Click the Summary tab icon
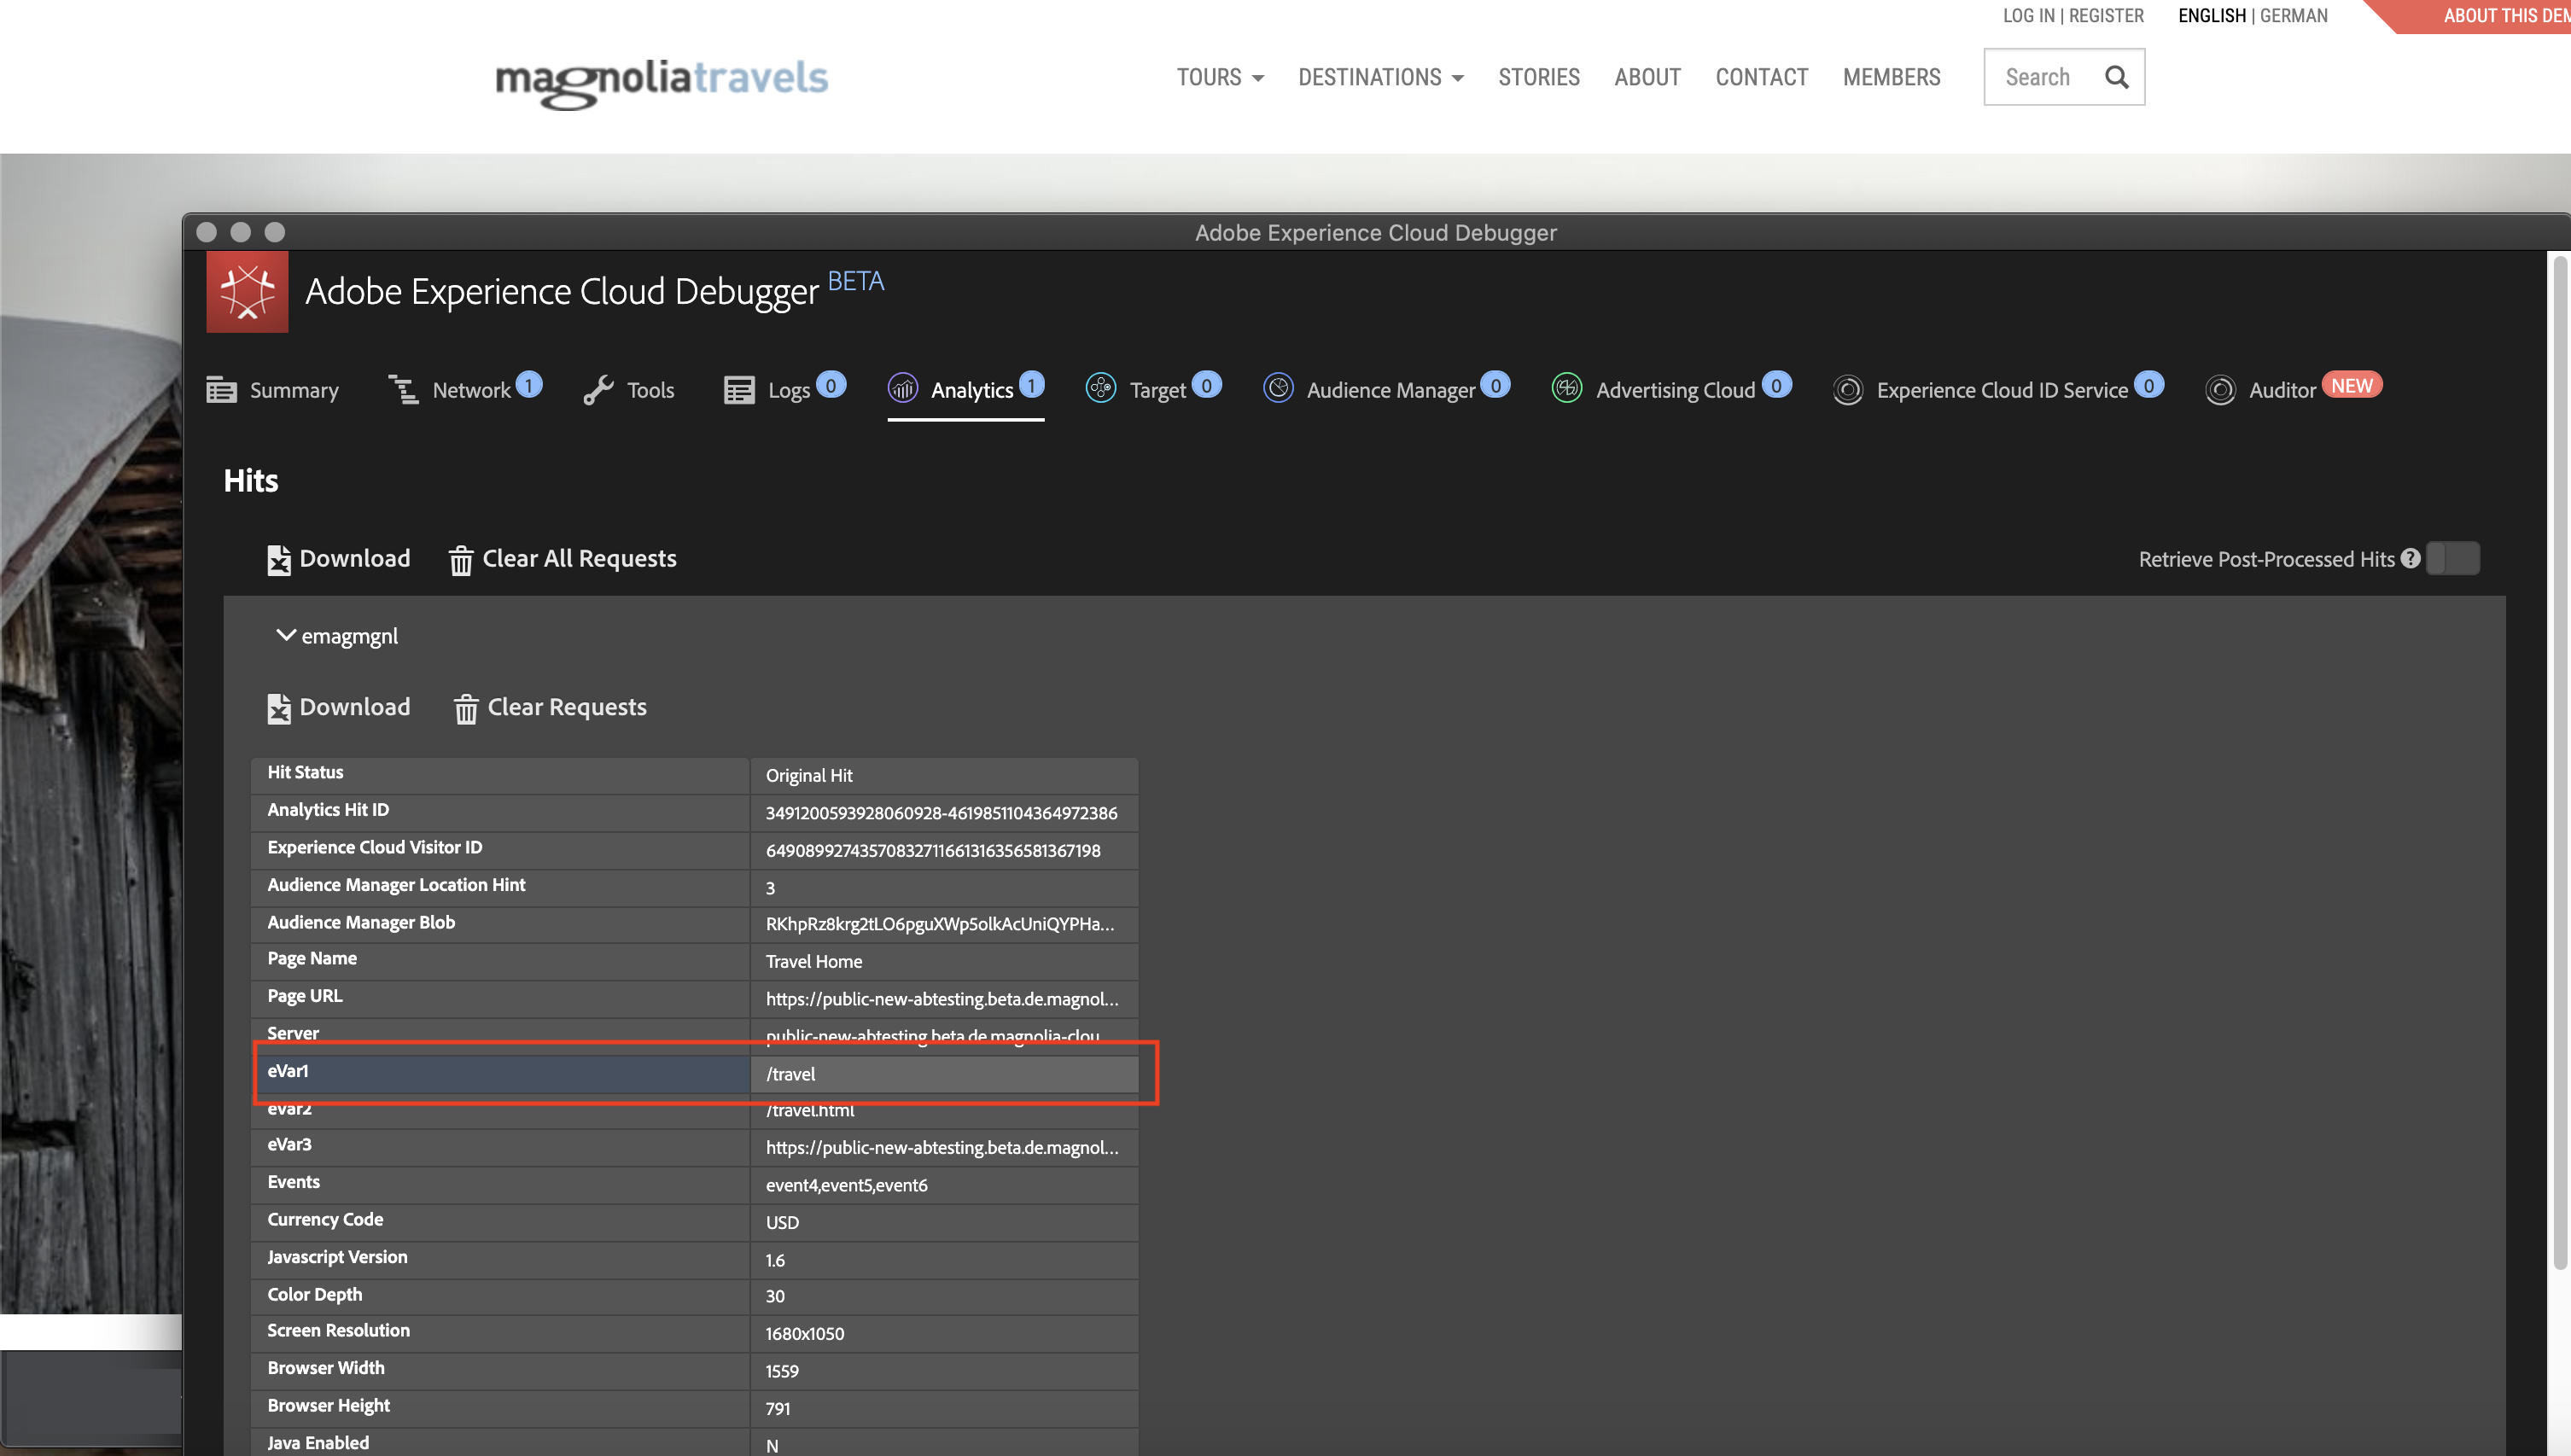The height and width of the screenshot is (1456, 2571). 221,389
